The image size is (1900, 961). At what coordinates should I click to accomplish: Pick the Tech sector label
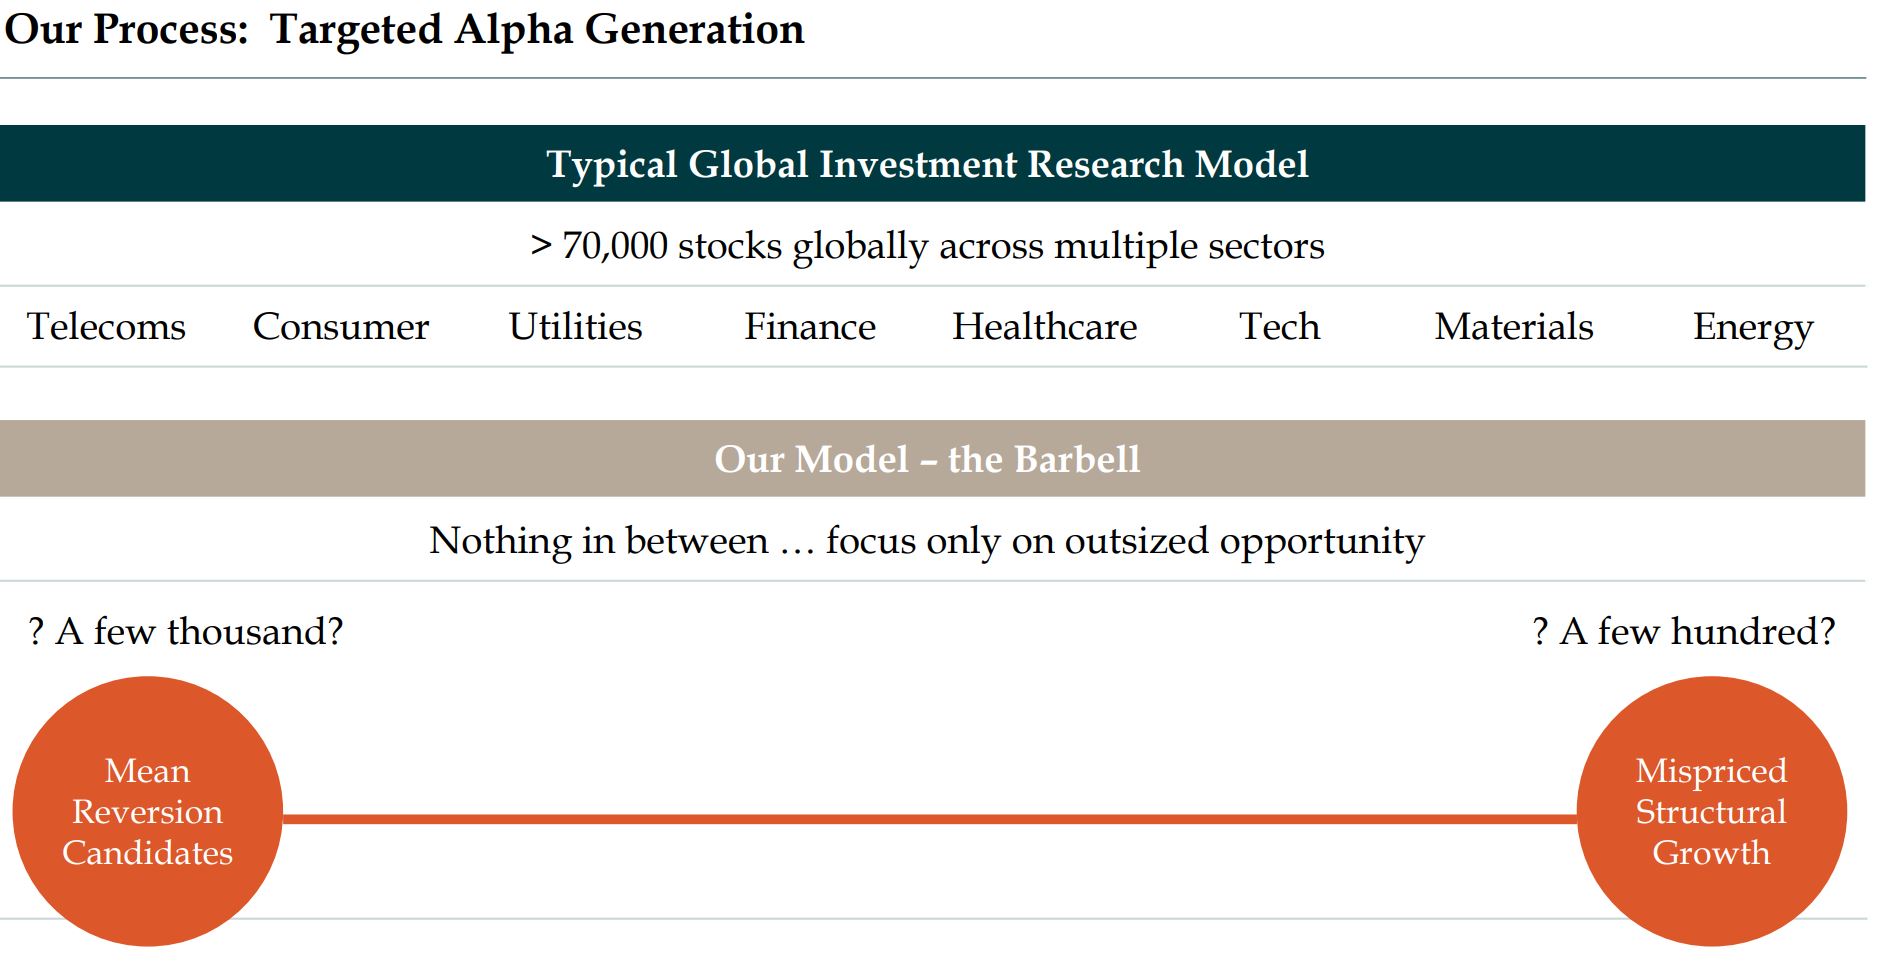click(x=1279, y=327)
